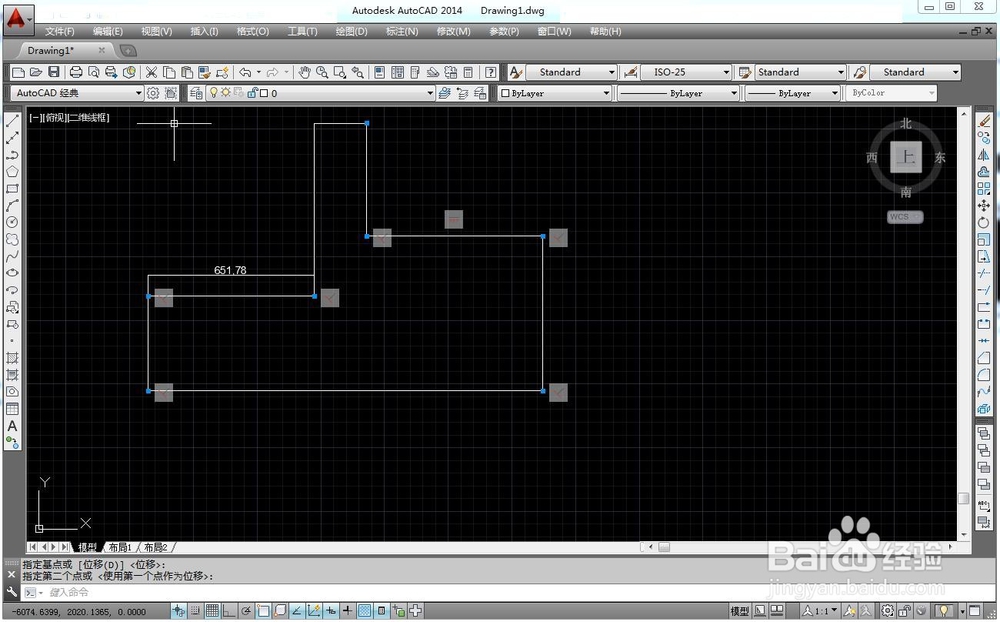The image size is (1000, 622).
Task: Toggle Polar Tracking in the status bar
Action: point(246,611)
